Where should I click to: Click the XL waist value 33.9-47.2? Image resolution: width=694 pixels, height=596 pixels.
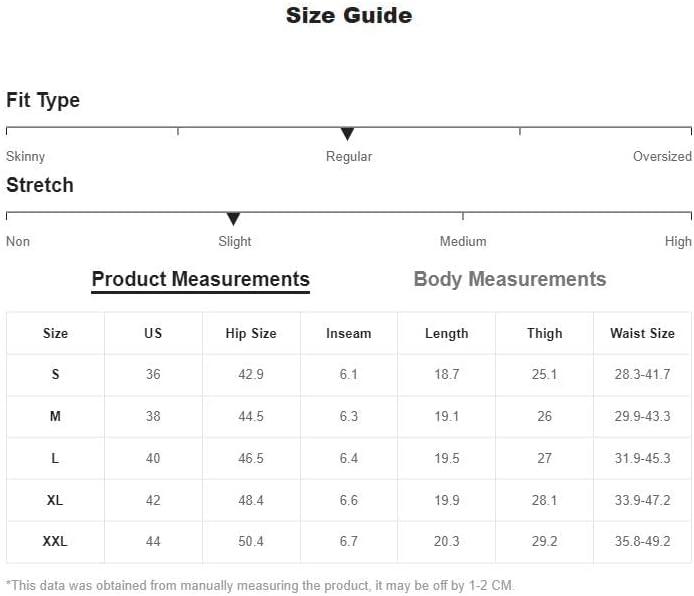[642, 500]
